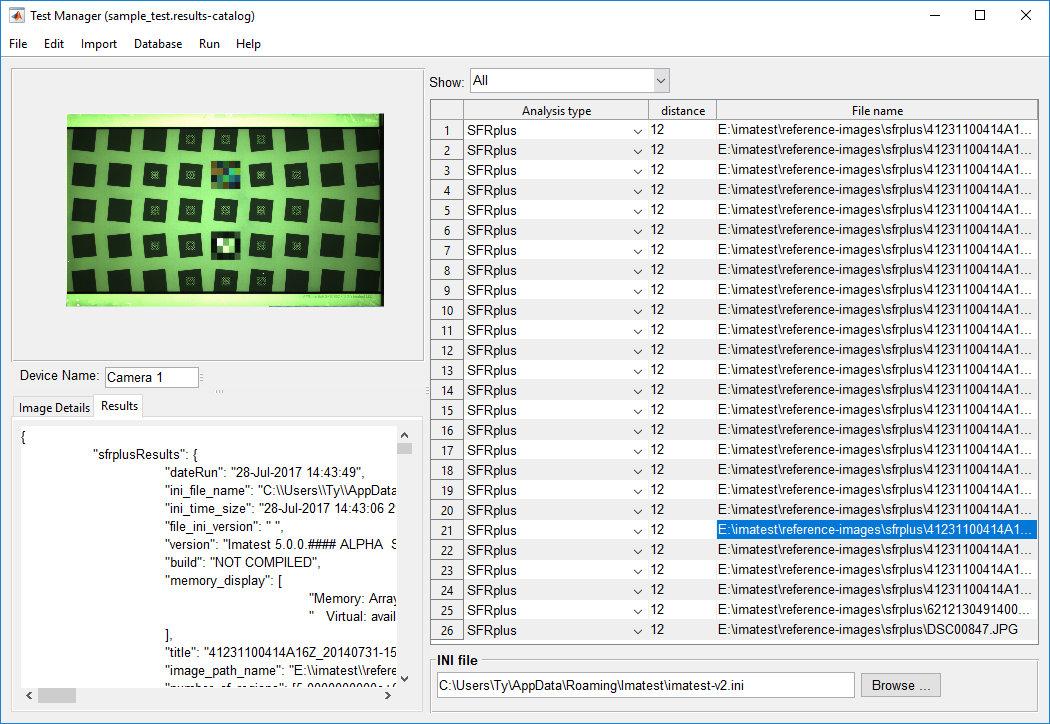The image size is (1050, 724).
Task: Click the Device Name input field
Action: click(152, 377)
